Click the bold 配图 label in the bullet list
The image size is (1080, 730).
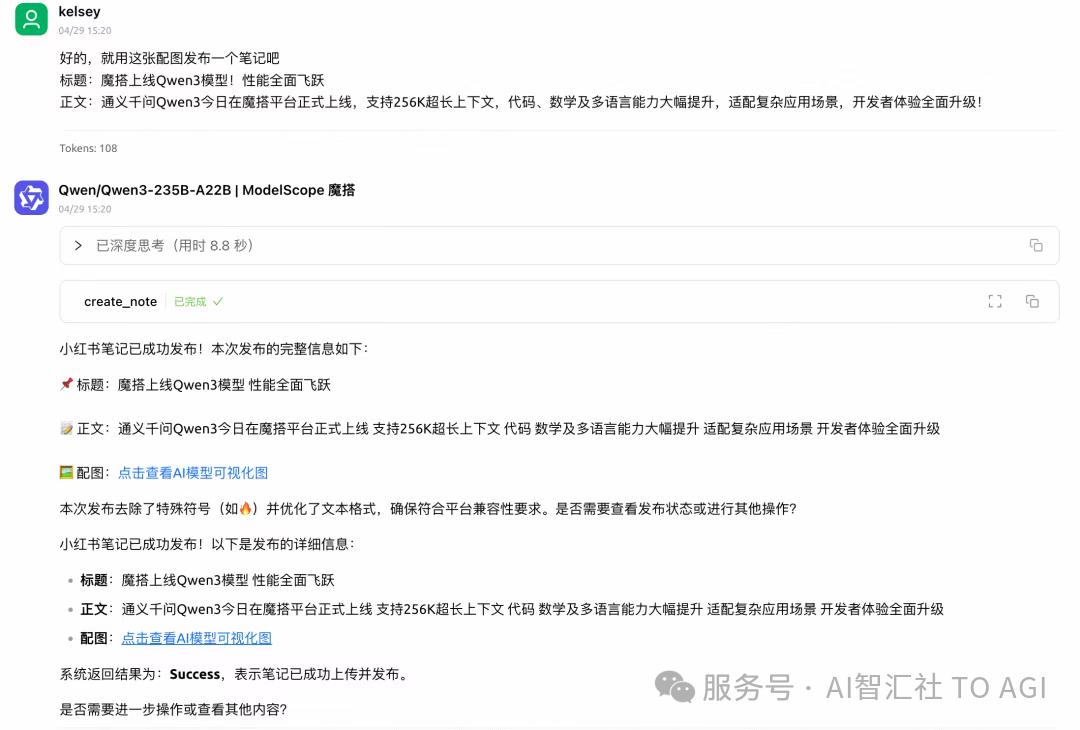[94, 638]
